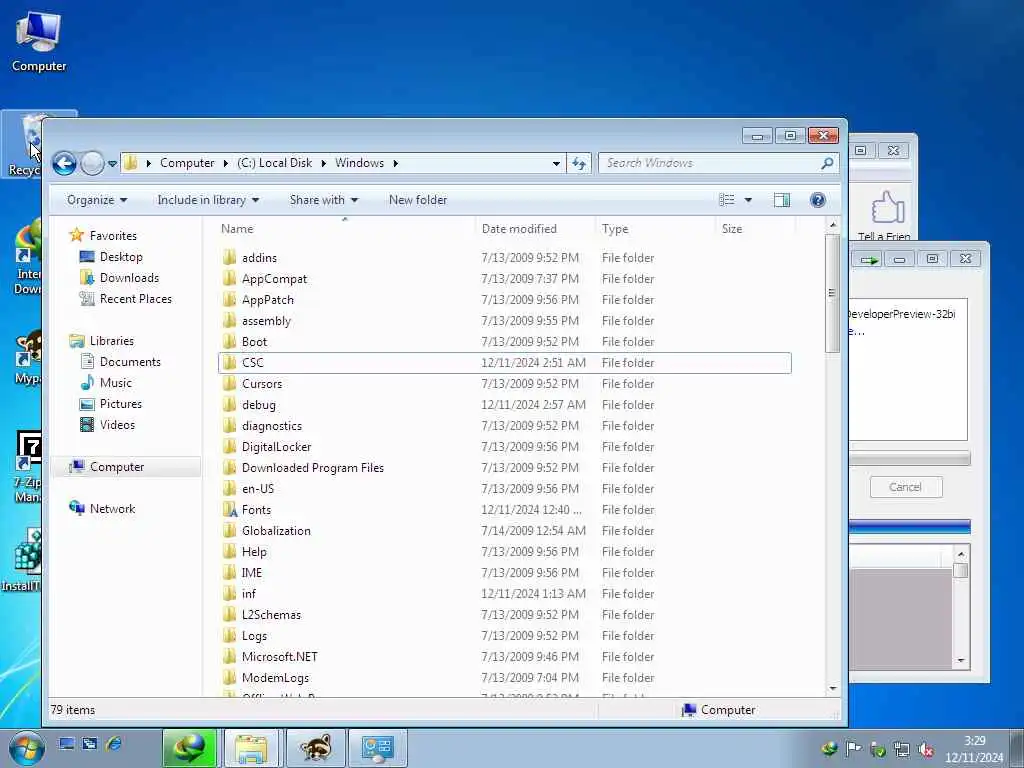The width and height of the screenshot is (1024, 768).
Task: Open the Internet Download Manager taskbar button
Action: point(190,748)
